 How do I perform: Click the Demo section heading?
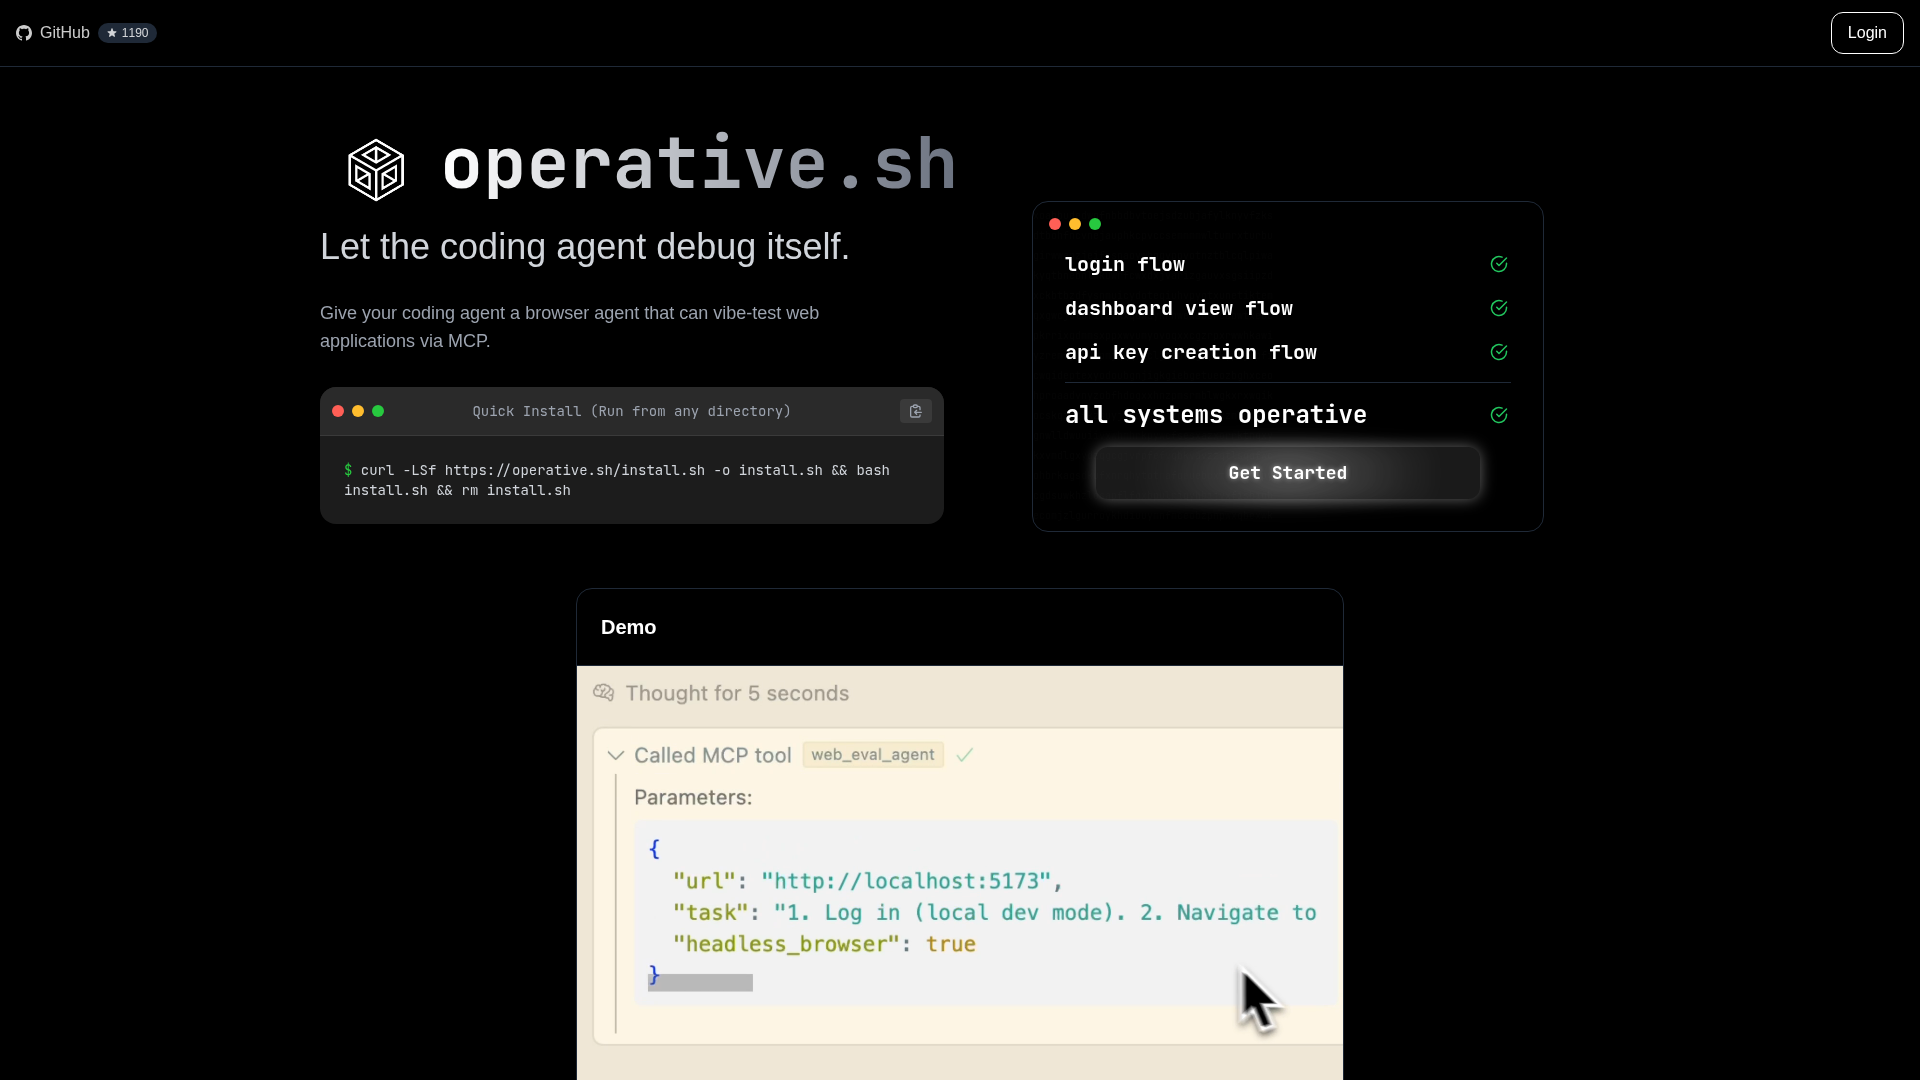pyautogui.click(x=628, y=627)
